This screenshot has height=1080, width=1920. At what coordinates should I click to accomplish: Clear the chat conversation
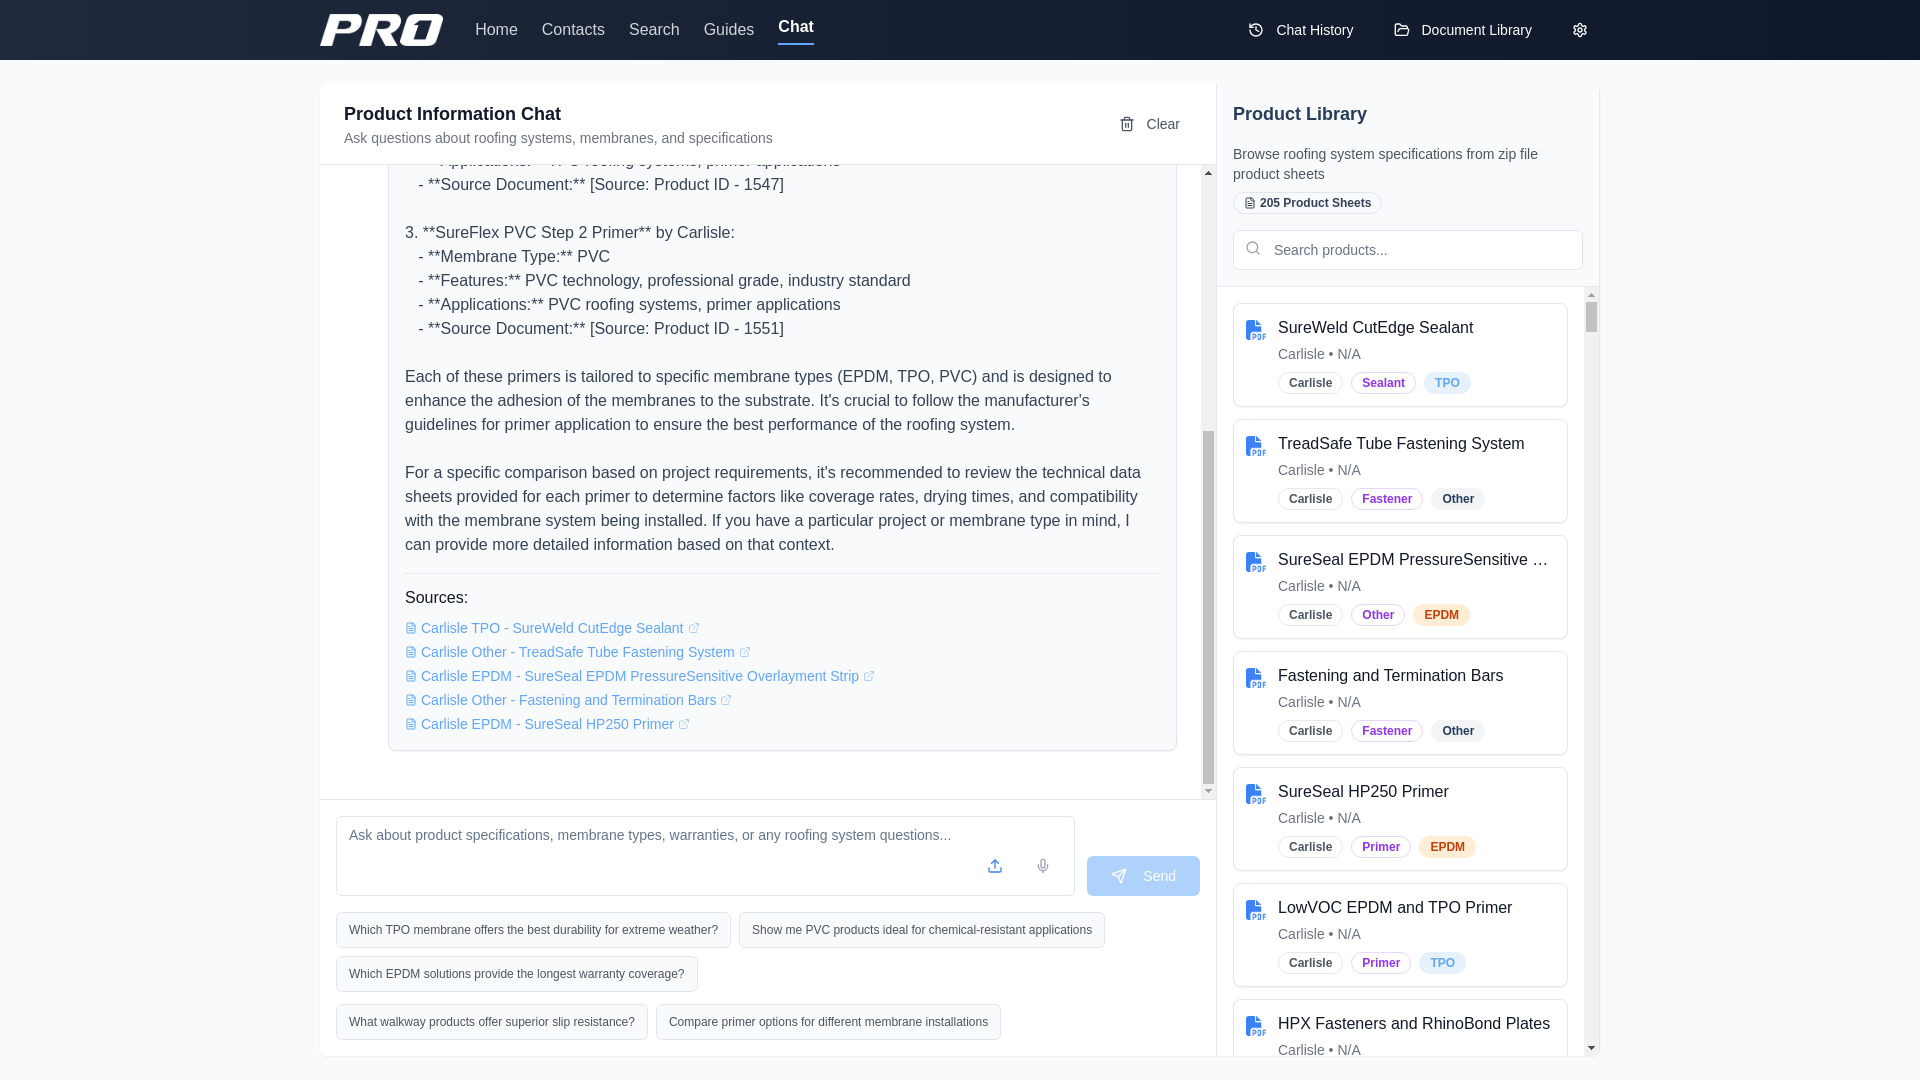(x=1149, y=124)
